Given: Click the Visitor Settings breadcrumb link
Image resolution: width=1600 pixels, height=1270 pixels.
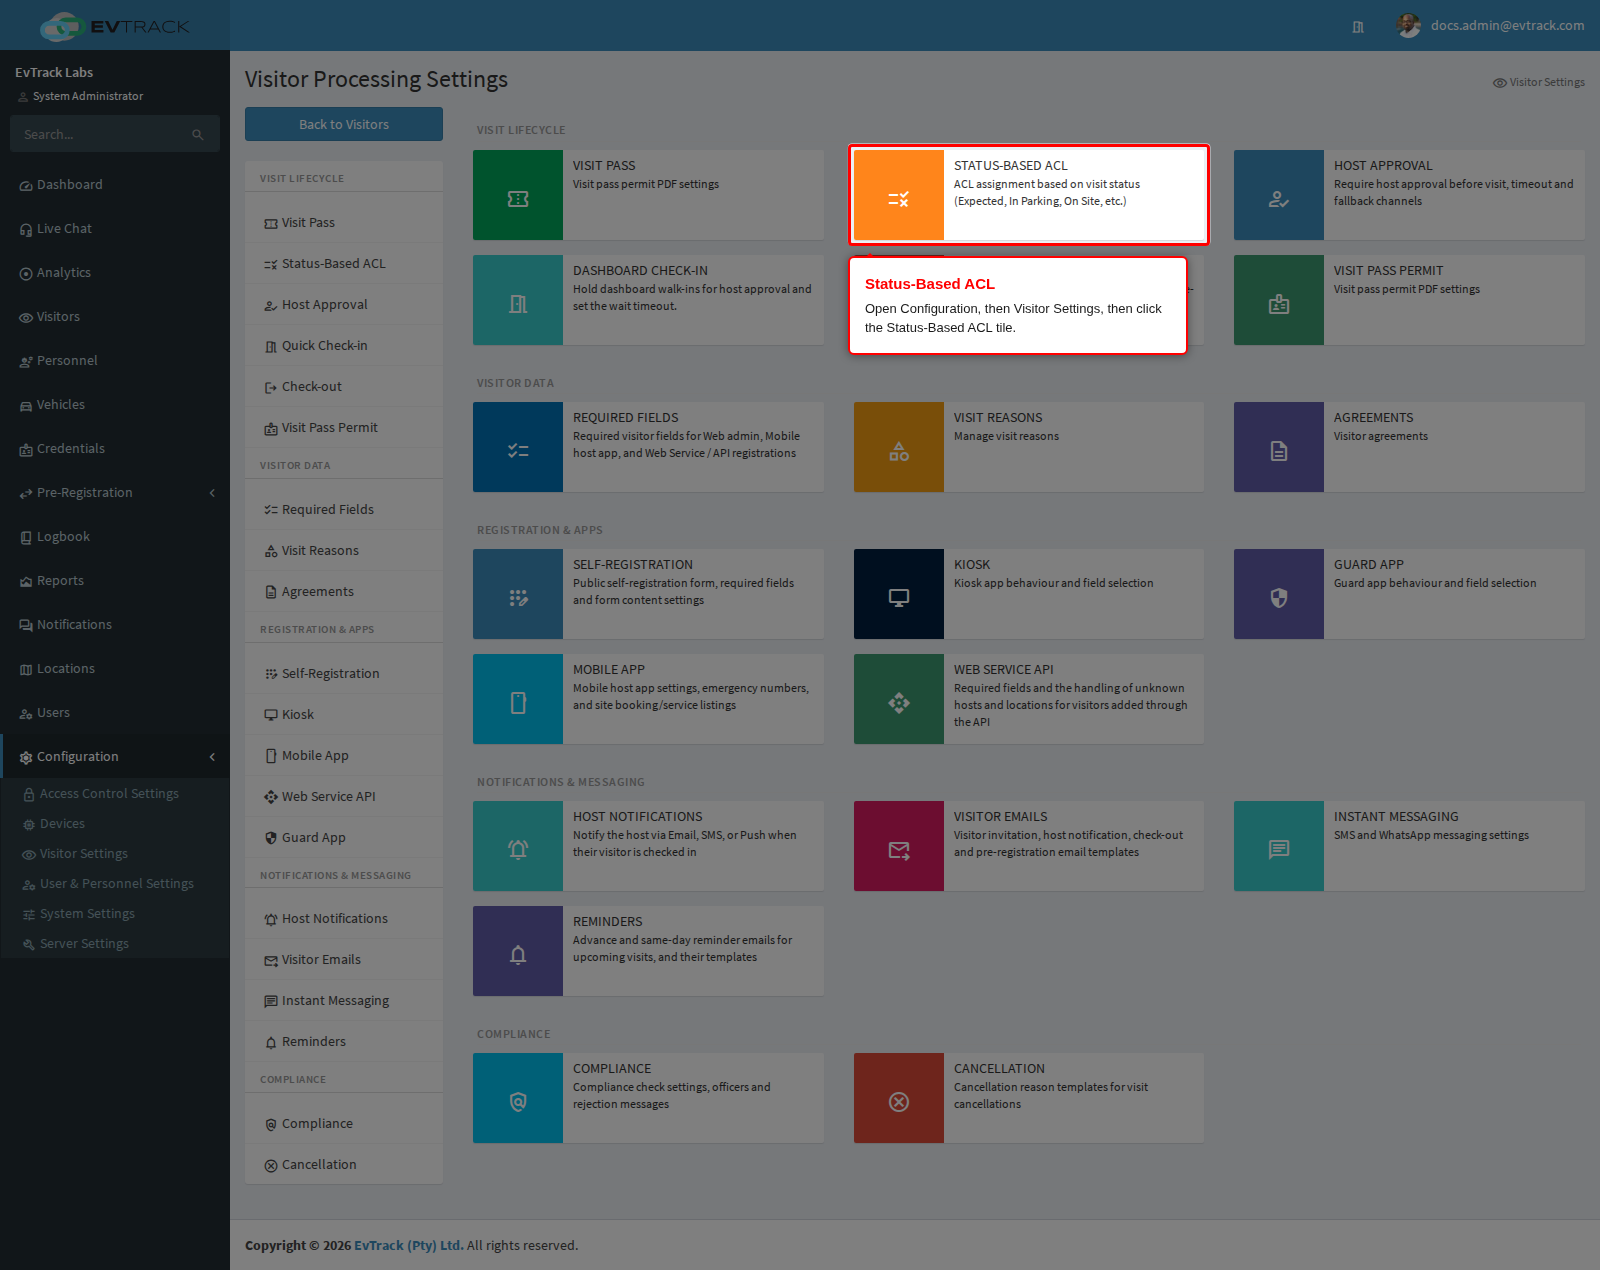Looking at the screenshot, I should coord(1538,82).
